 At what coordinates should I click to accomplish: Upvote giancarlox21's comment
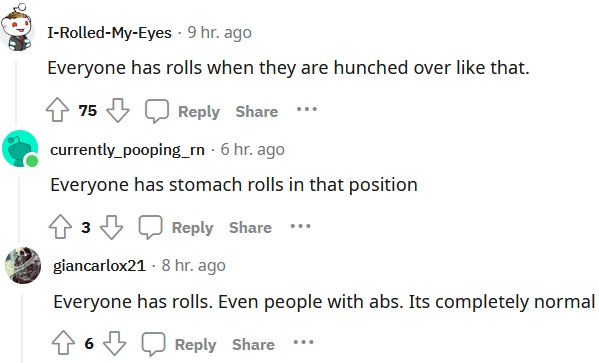coord(63,343)
